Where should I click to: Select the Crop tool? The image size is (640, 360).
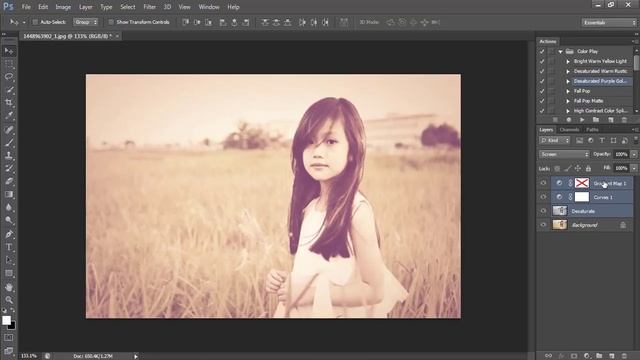(9, 102)
